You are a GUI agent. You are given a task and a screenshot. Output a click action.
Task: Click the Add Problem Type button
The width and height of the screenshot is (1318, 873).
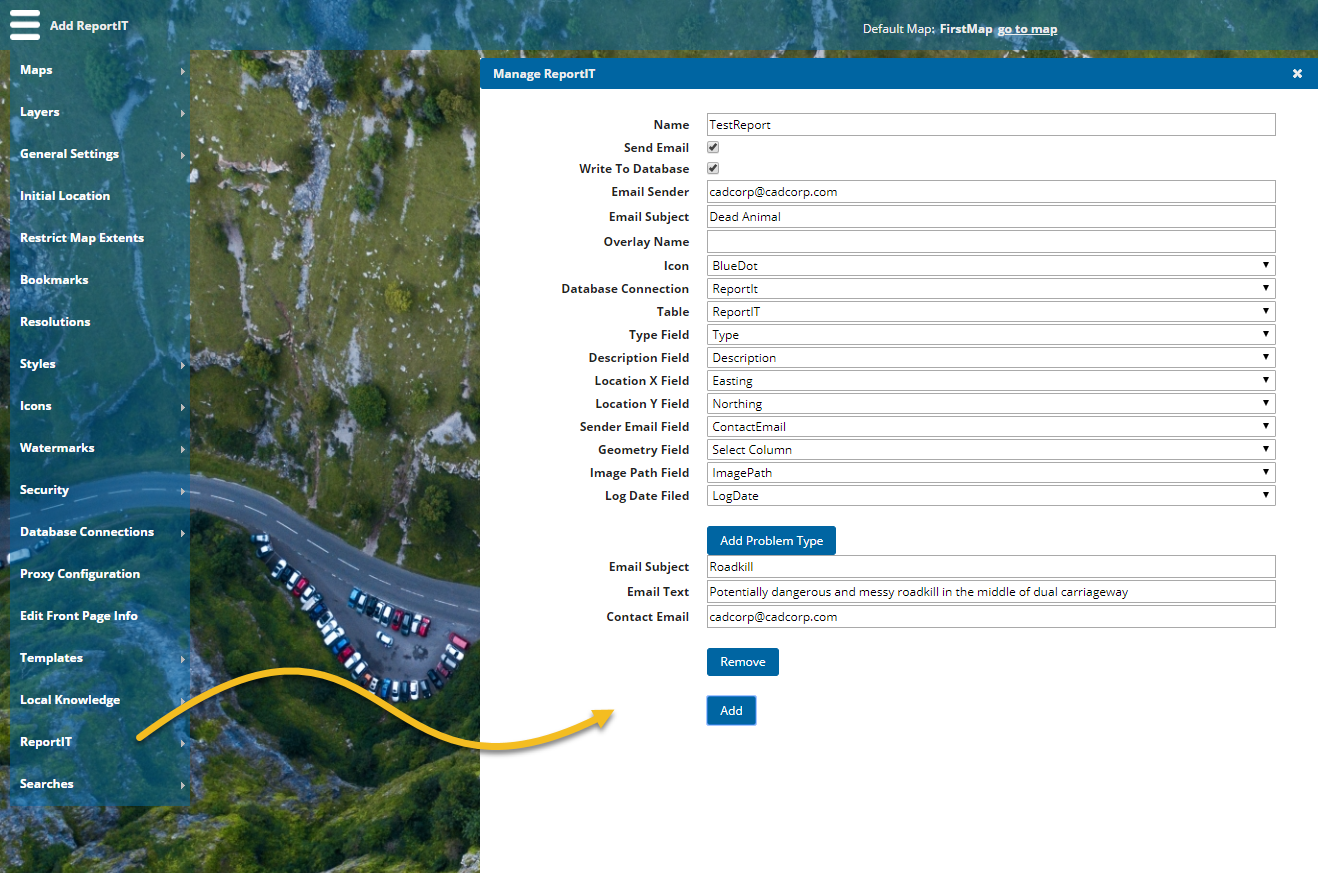coord(771,541)
